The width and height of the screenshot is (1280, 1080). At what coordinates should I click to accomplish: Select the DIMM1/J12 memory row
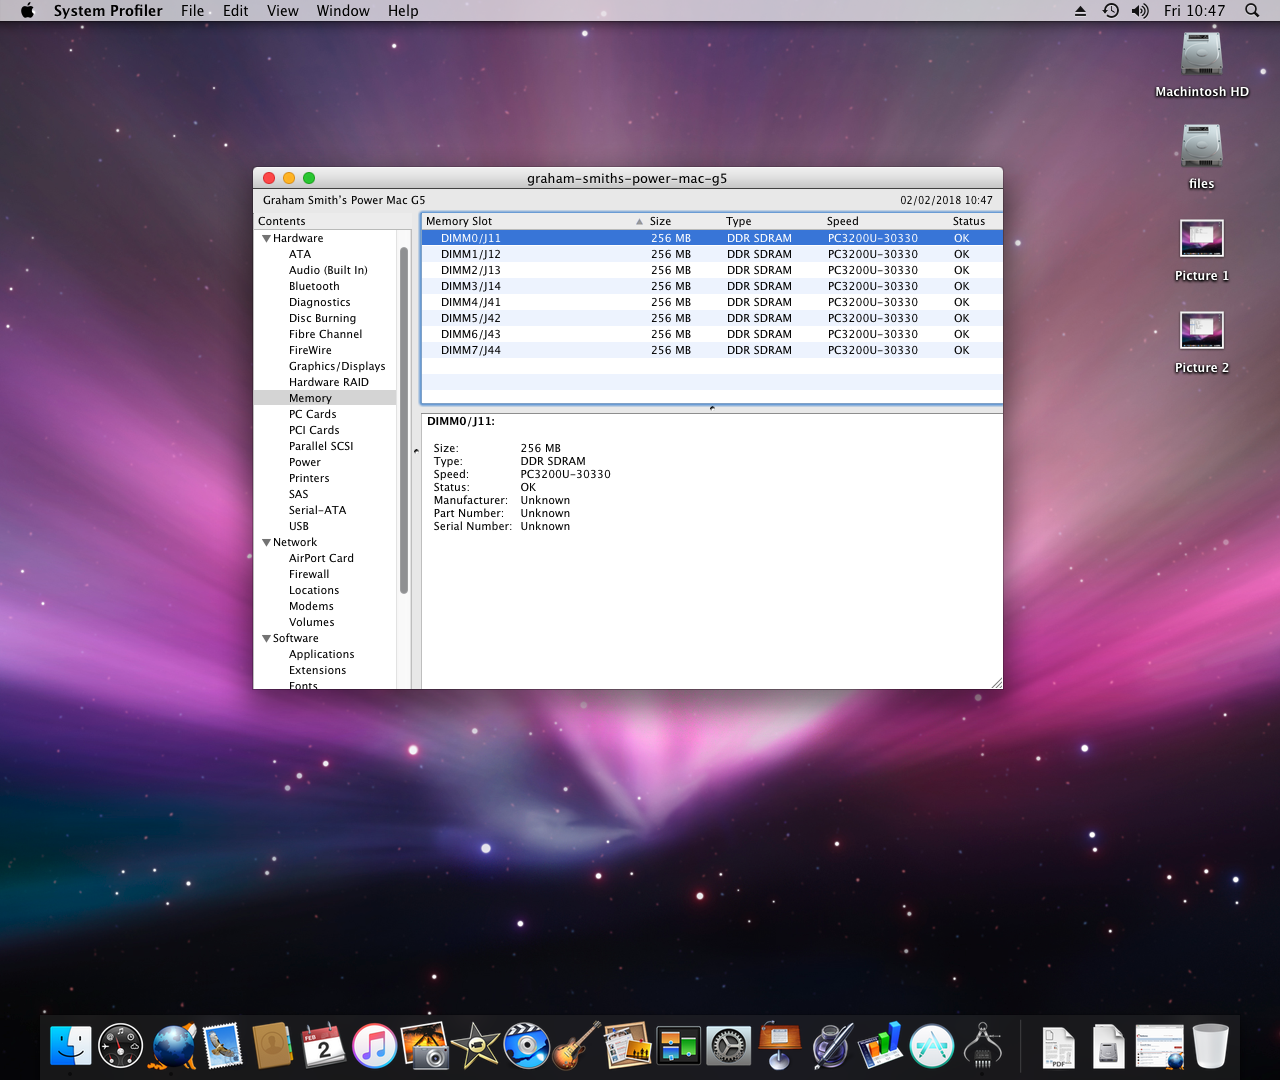point(712,255)
